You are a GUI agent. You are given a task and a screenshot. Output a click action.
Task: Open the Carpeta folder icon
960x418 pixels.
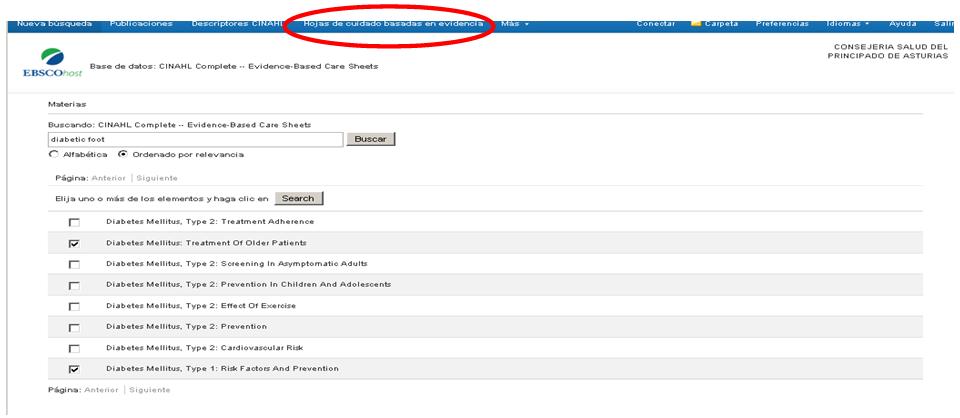tap(696, 23)
